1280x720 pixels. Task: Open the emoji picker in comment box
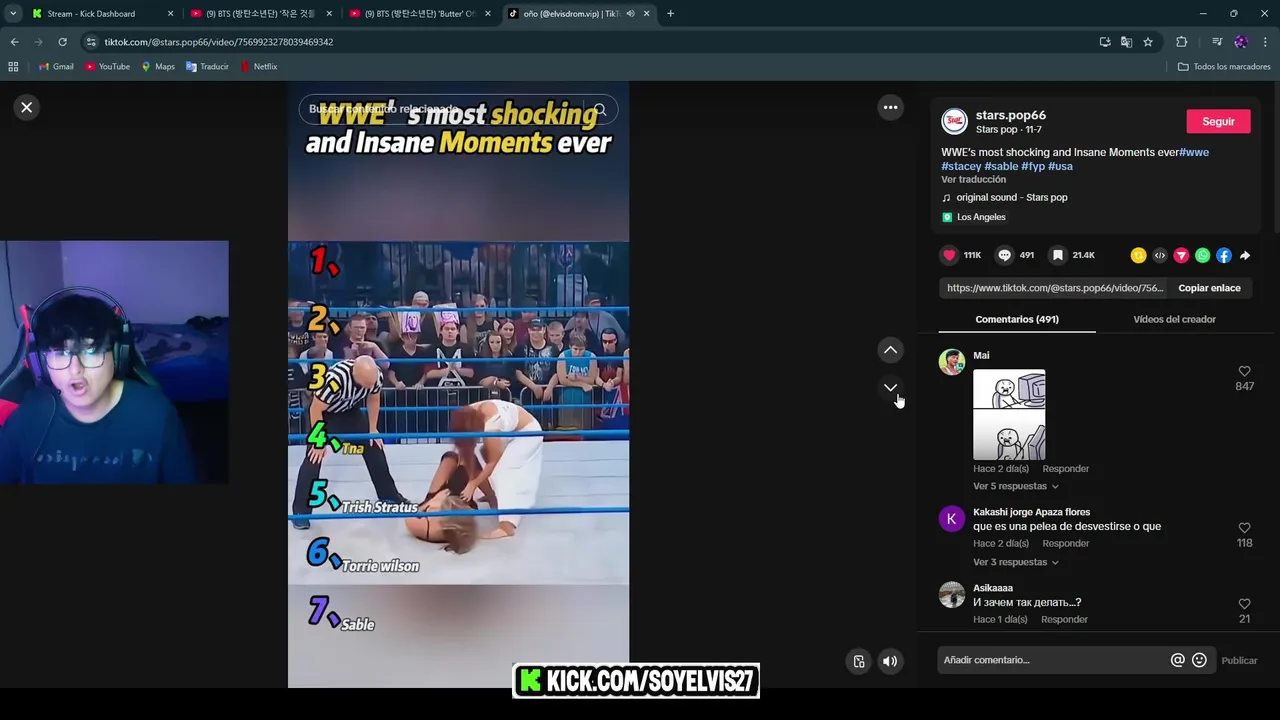[x=1199, y=660]
